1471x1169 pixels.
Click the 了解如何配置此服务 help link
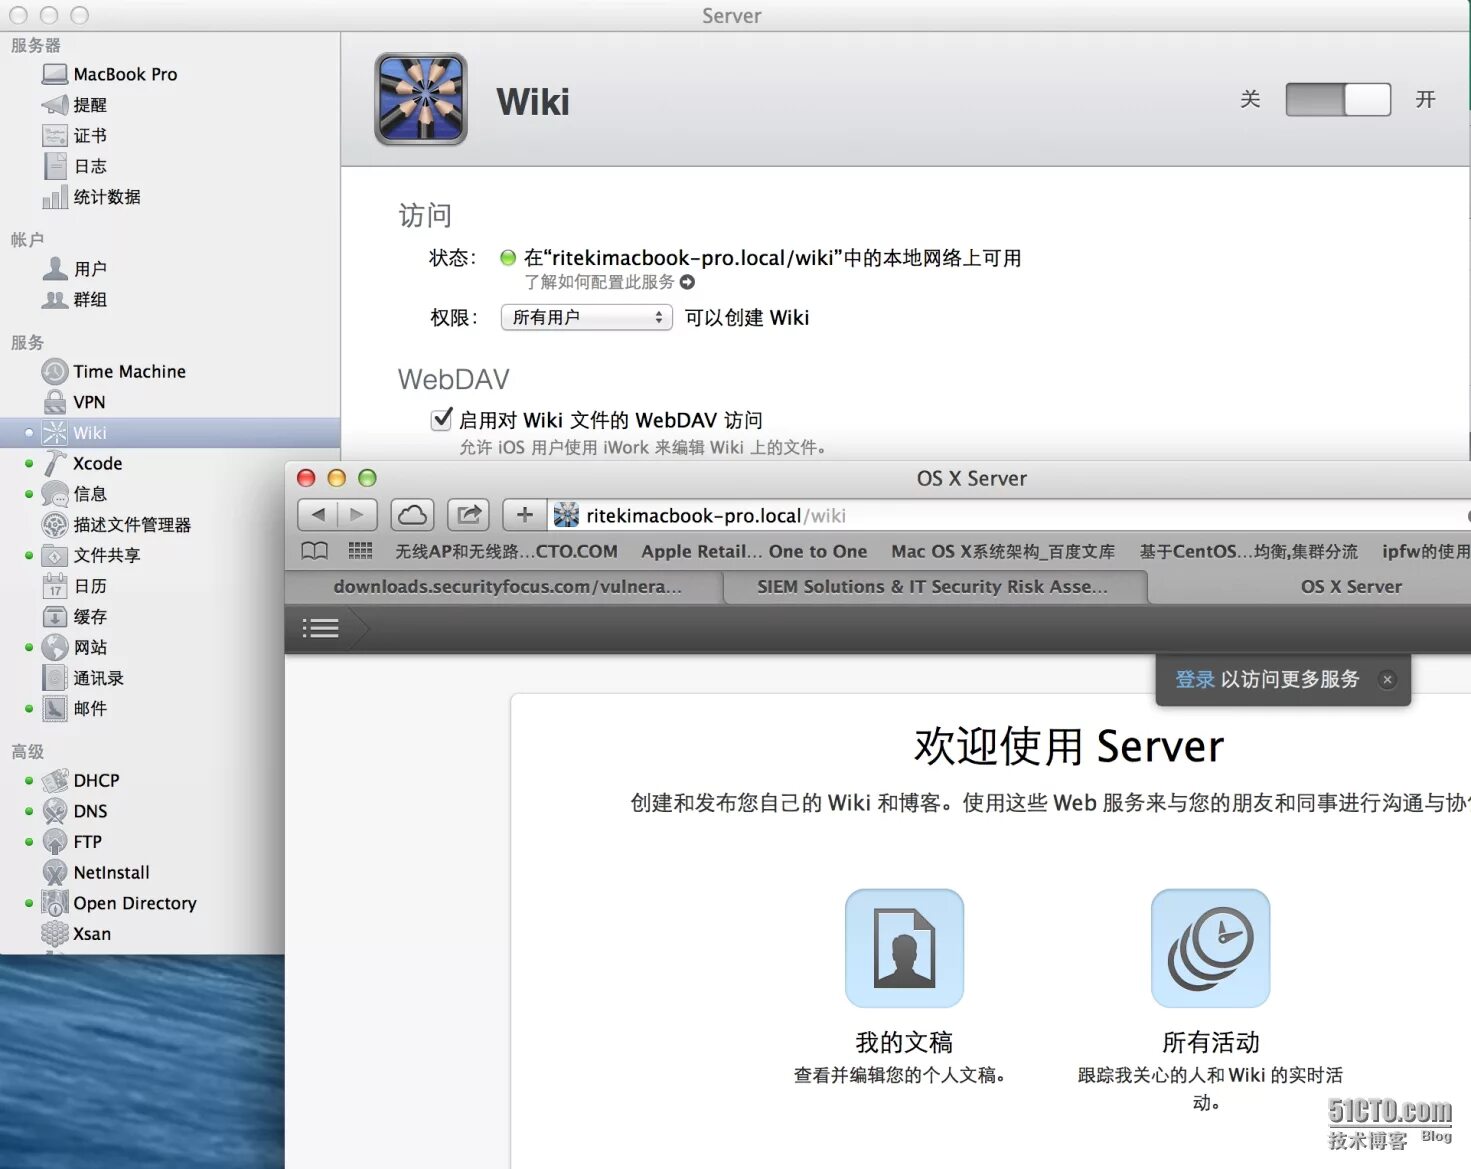tap(609, 282)
